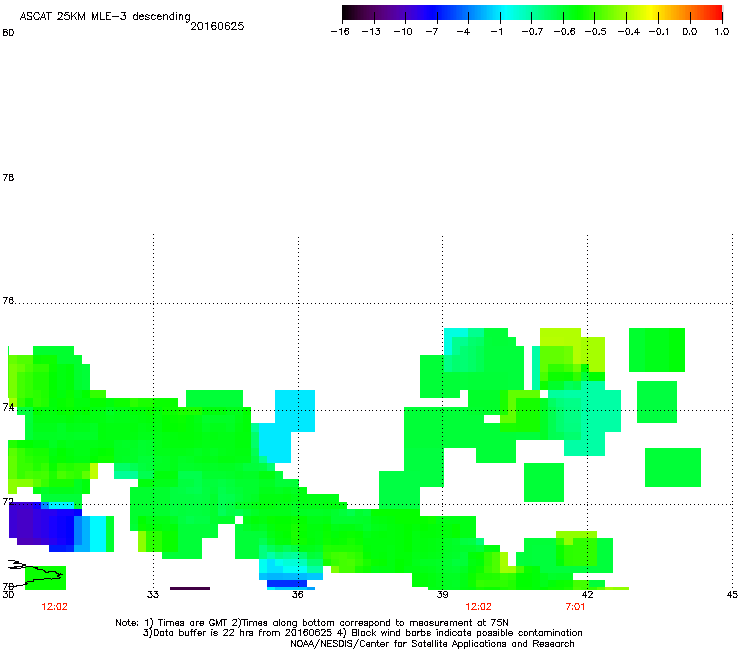Click the latitude label 74
Screen dimensions: 740x650
coord(8,407)
